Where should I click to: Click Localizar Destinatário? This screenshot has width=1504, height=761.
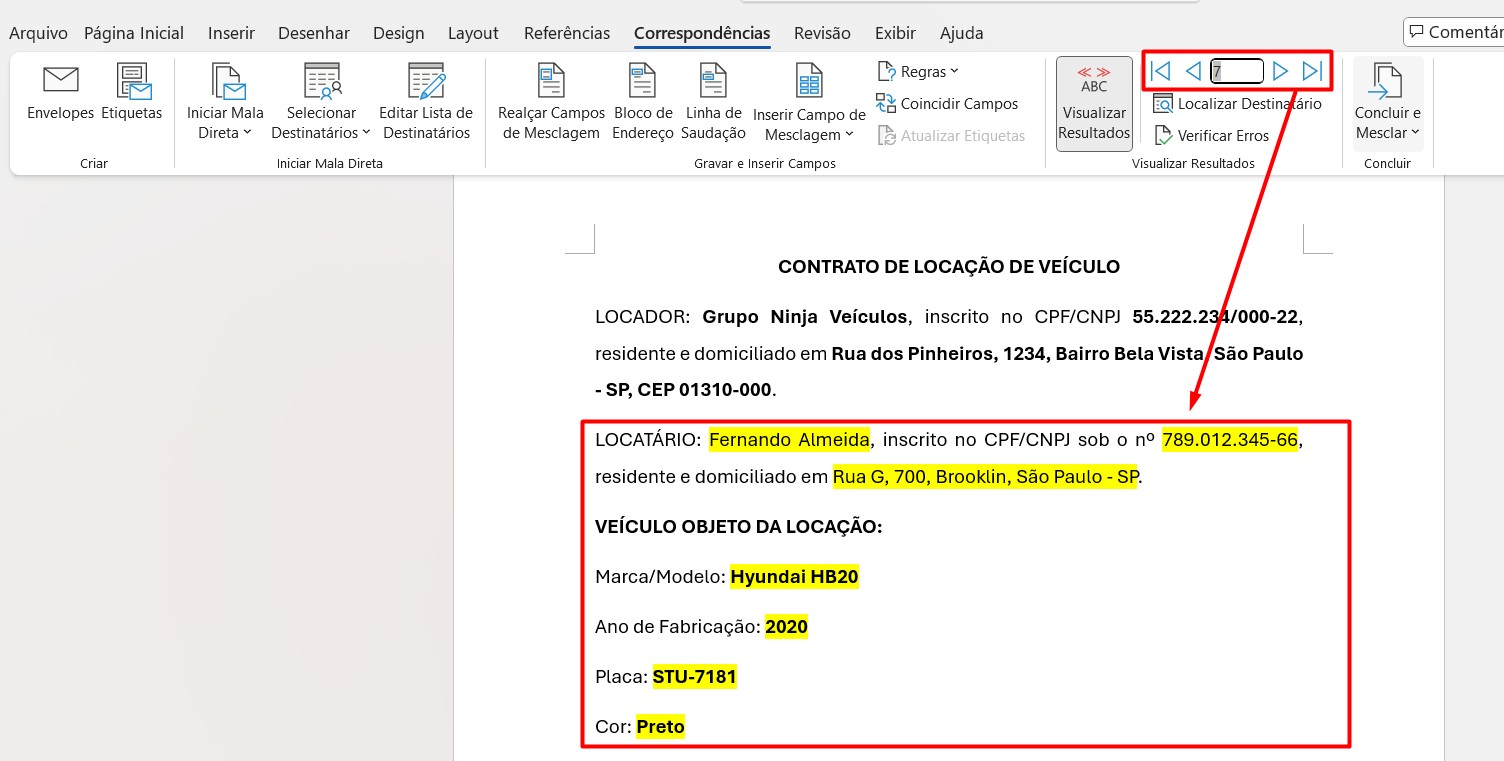point(1237,104)
